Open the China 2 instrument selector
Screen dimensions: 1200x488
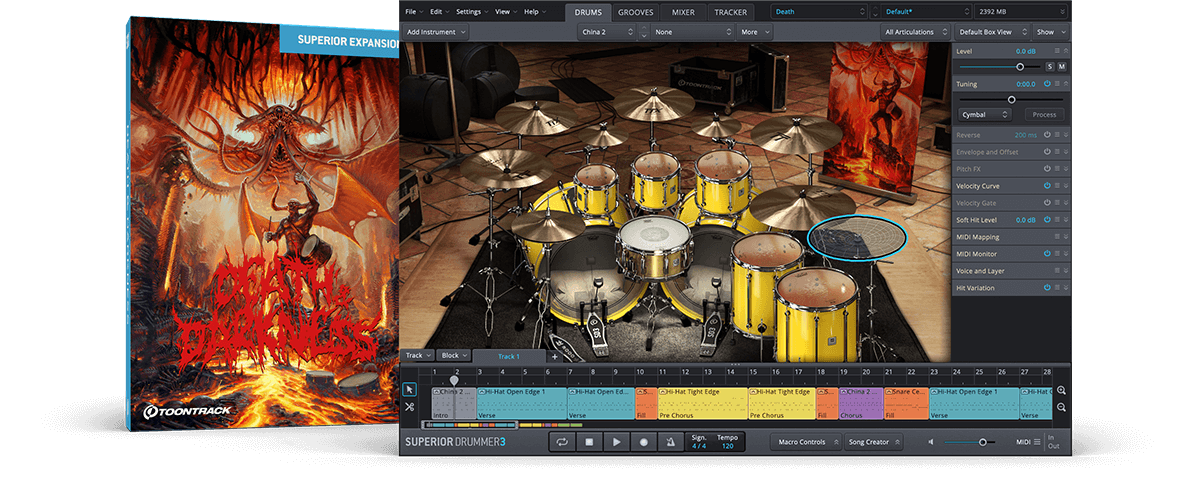tap(607, 32)
